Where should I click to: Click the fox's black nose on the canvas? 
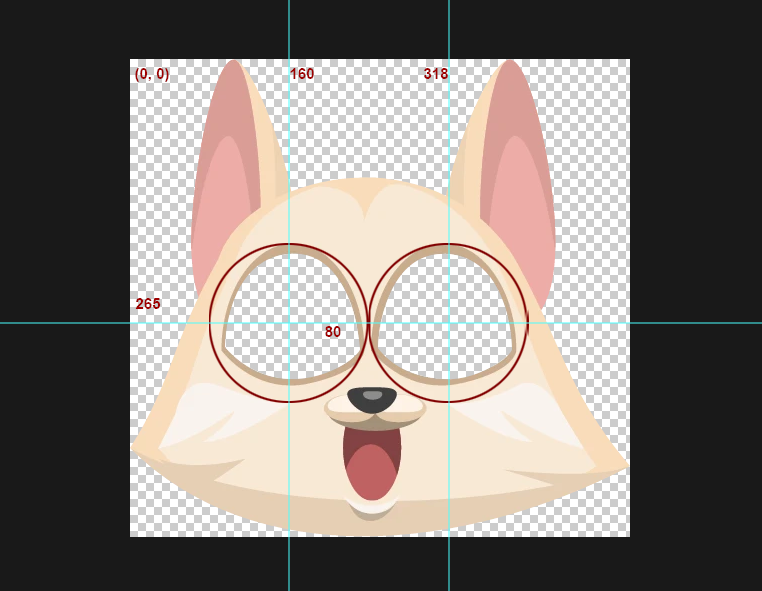coord(372,400)
